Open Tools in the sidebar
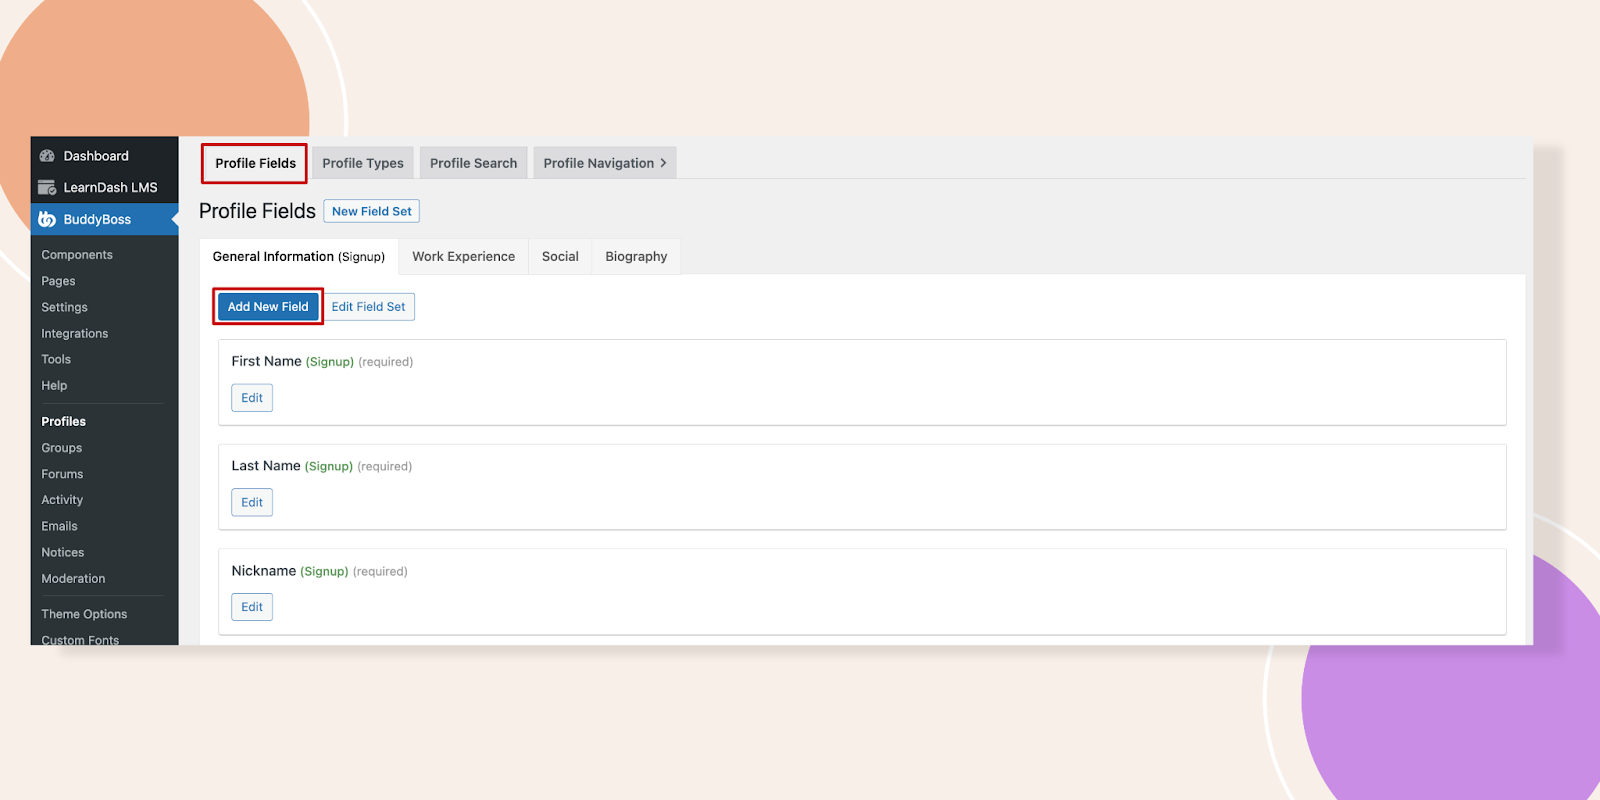Image resolution: width=1600 pixels, height=800 pixels. [56, 359]
